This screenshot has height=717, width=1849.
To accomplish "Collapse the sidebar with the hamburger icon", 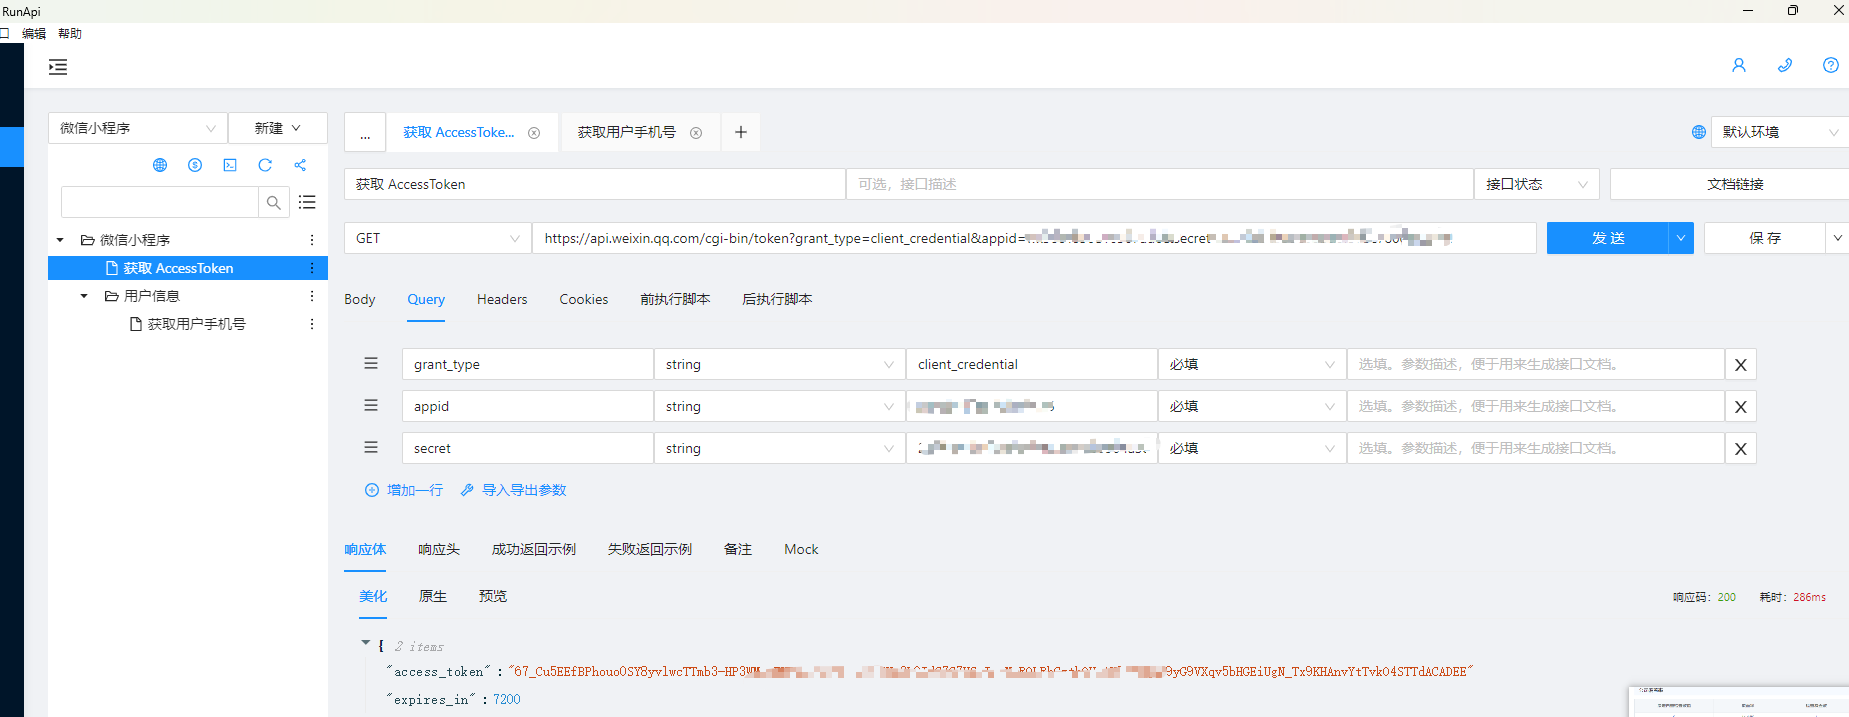I will (x=58, y=67).
